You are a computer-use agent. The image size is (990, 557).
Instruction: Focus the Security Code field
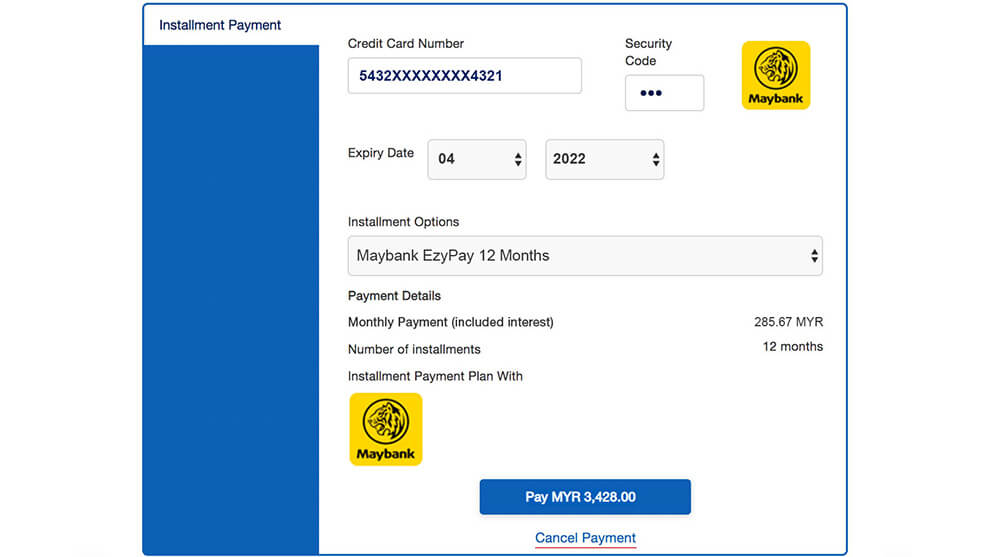pyautogui.click(x=664, y=93)
